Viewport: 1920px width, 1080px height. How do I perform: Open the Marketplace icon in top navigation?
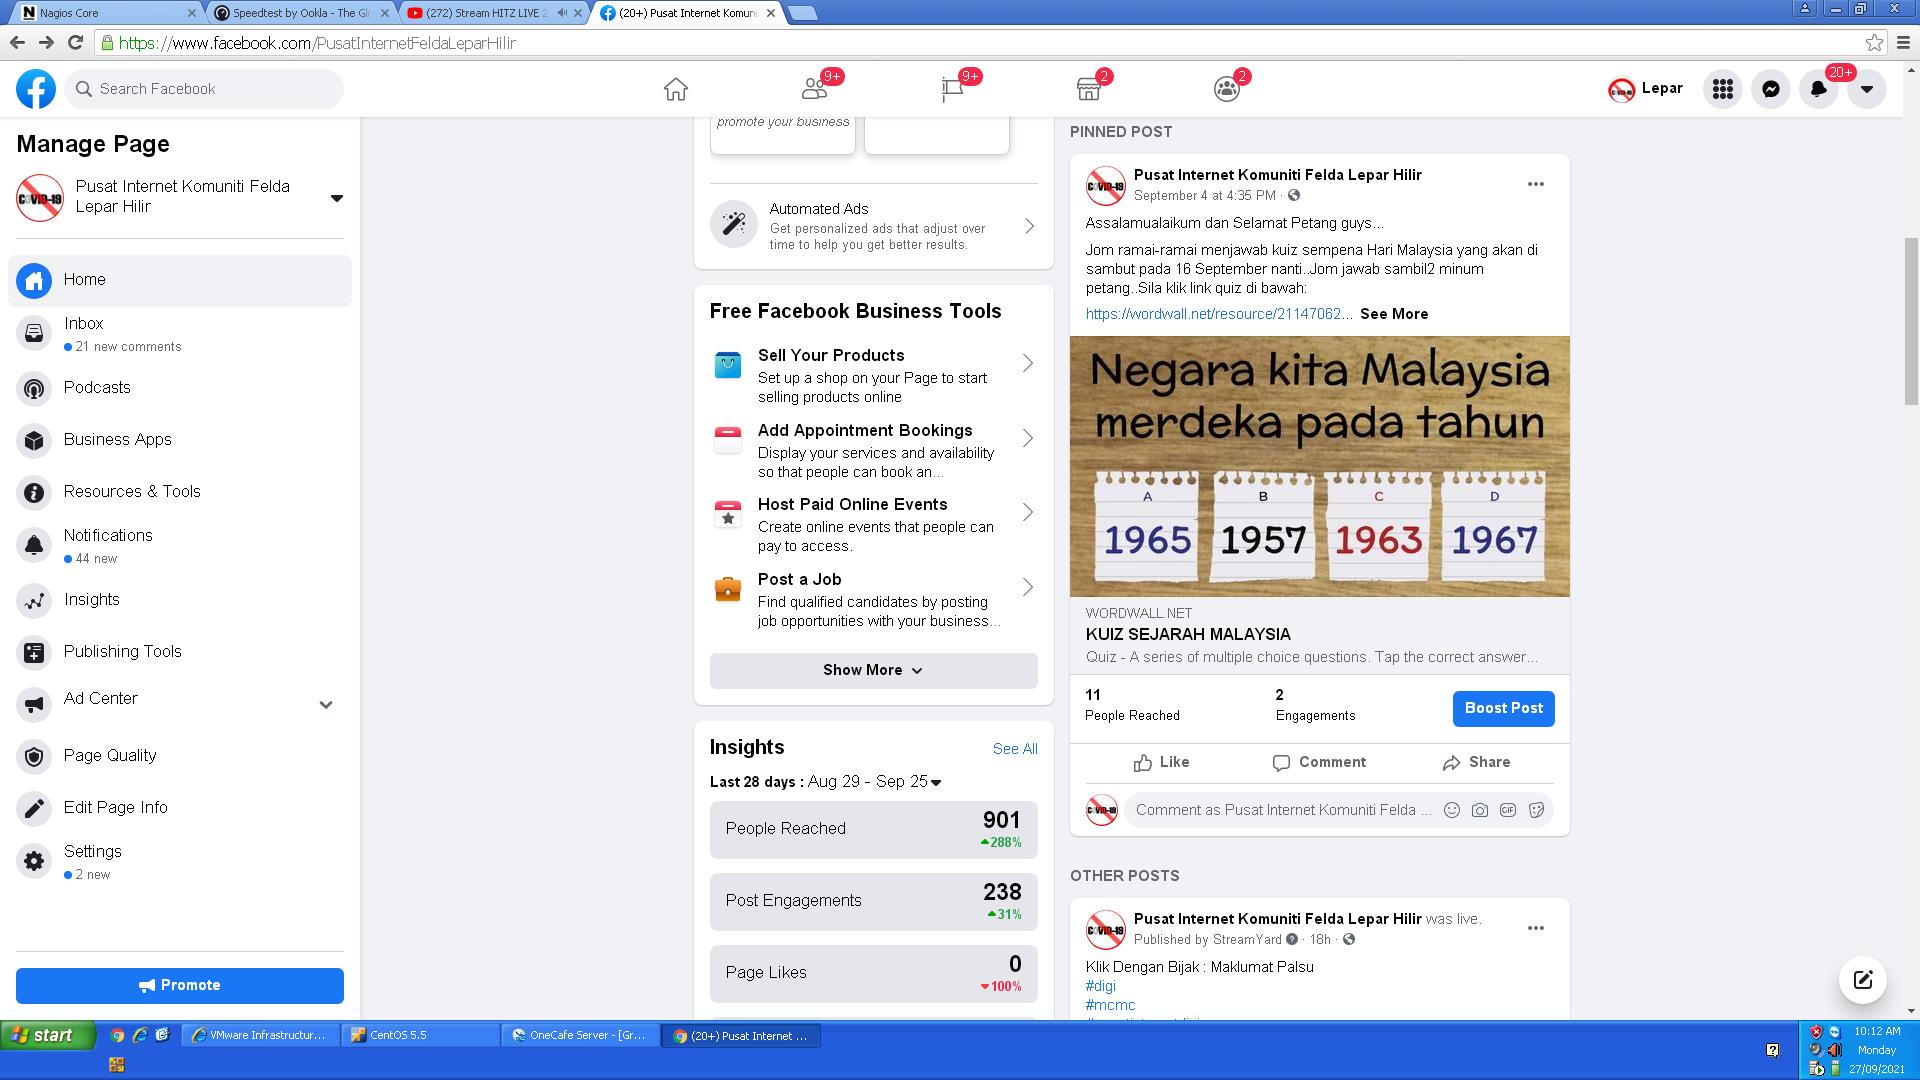pyautogui.click(x=1089, y=89)
